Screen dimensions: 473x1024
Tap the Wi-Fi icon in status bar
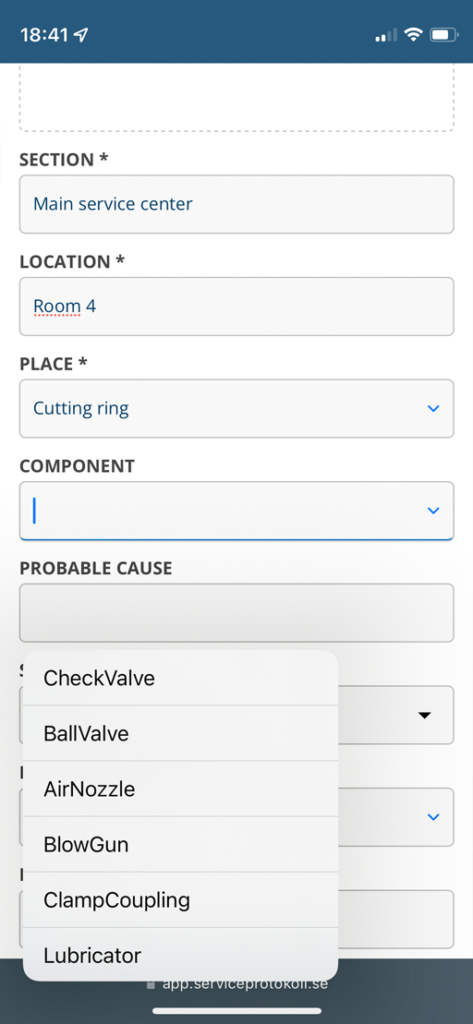413,35
